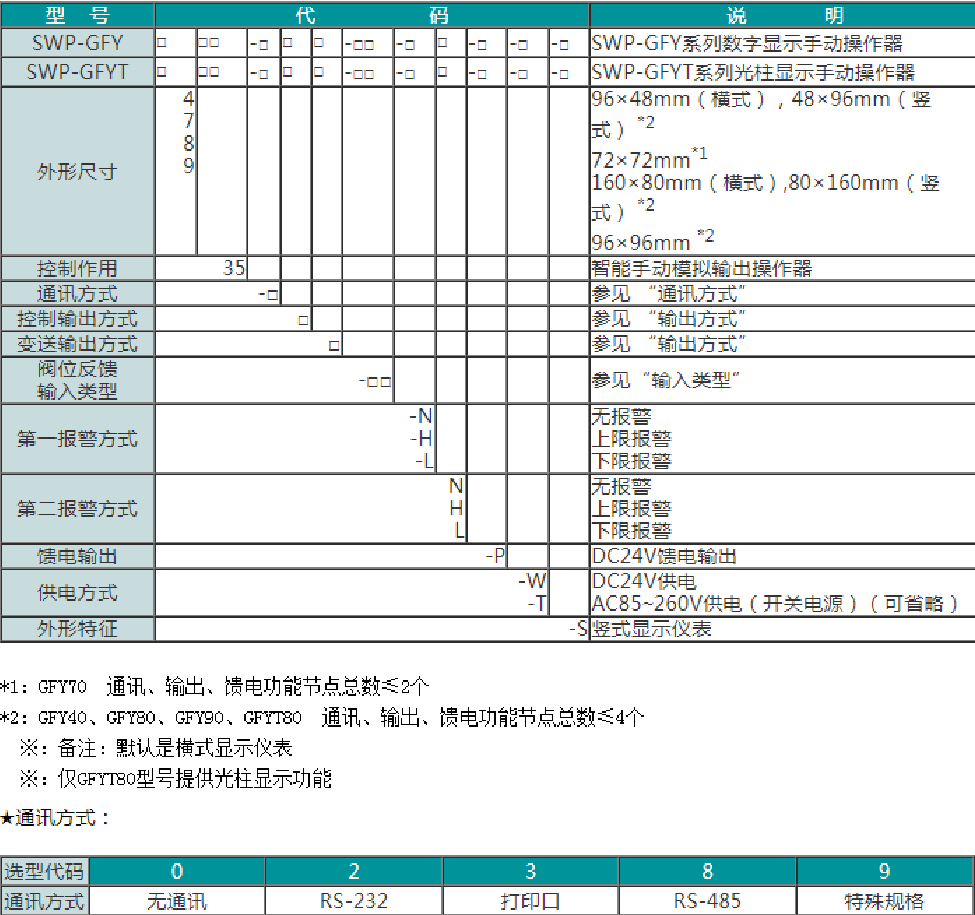This screenshot has width=975, height=915.
Task: Click the RS-485 cell
Action: pos(708,900)
